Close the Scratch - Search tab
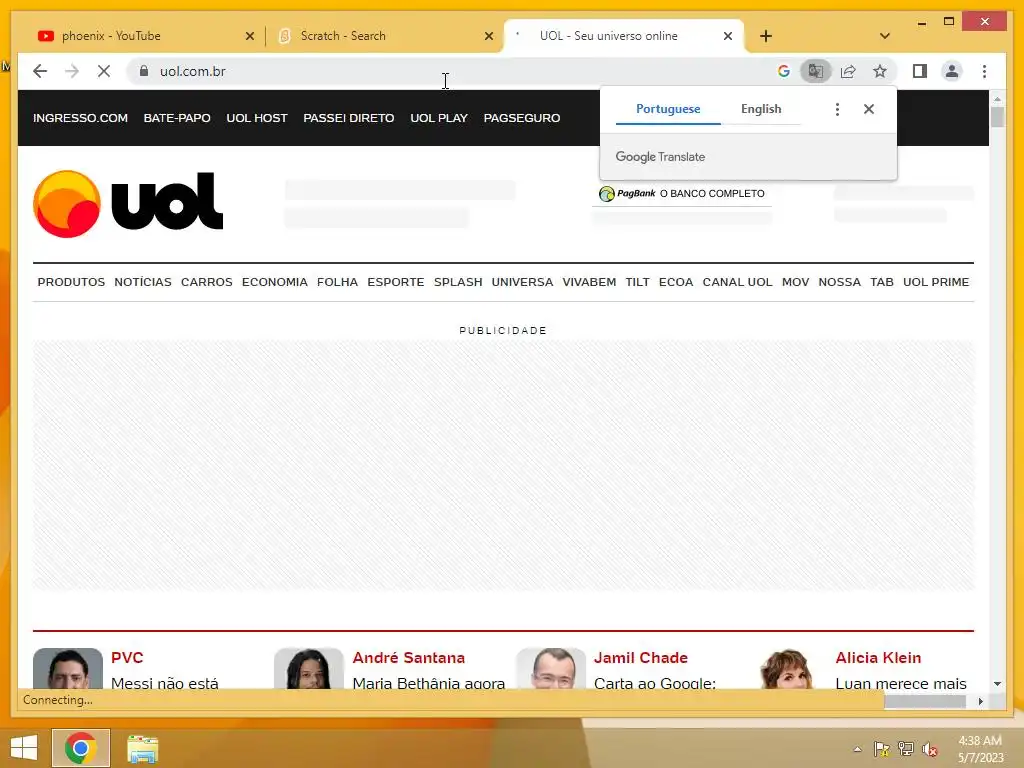Screen dimensions: 1024x768 pyautogui.click(x=488, y=36)
